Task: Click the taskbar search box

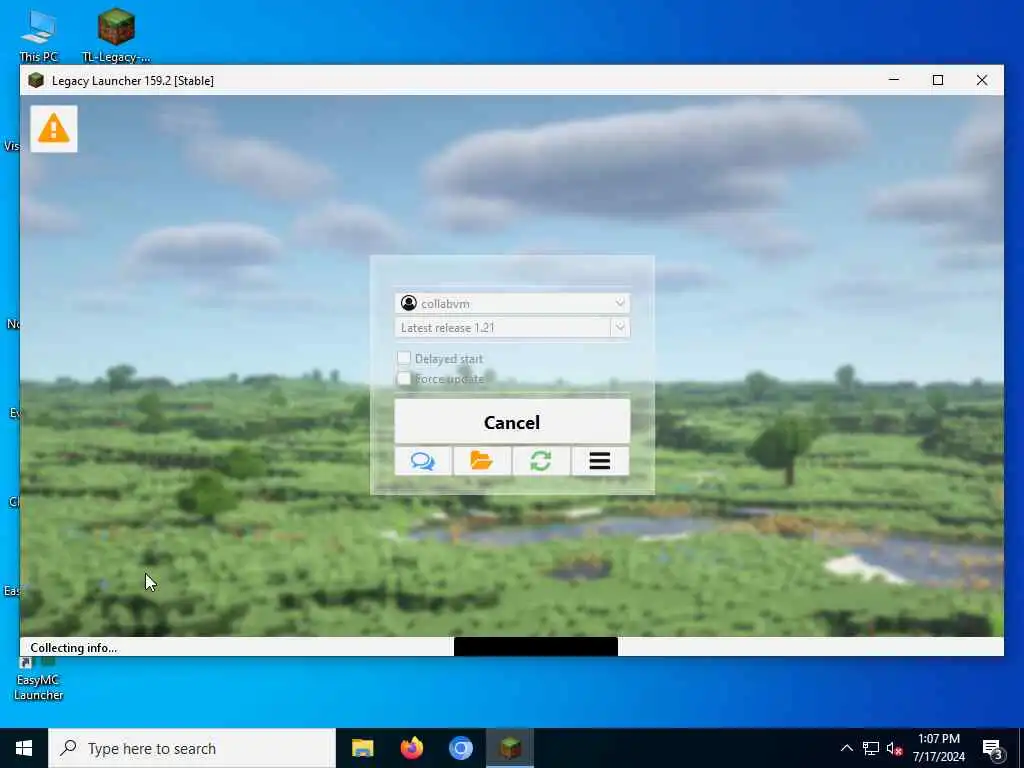Action: [x=192, y=748]
